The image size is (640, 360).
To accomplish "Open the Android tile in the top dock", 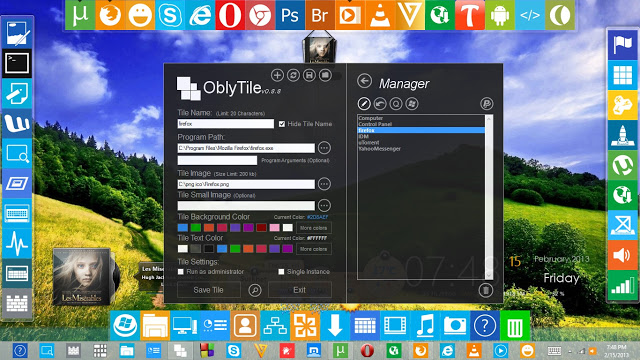I will pos(500,15).
